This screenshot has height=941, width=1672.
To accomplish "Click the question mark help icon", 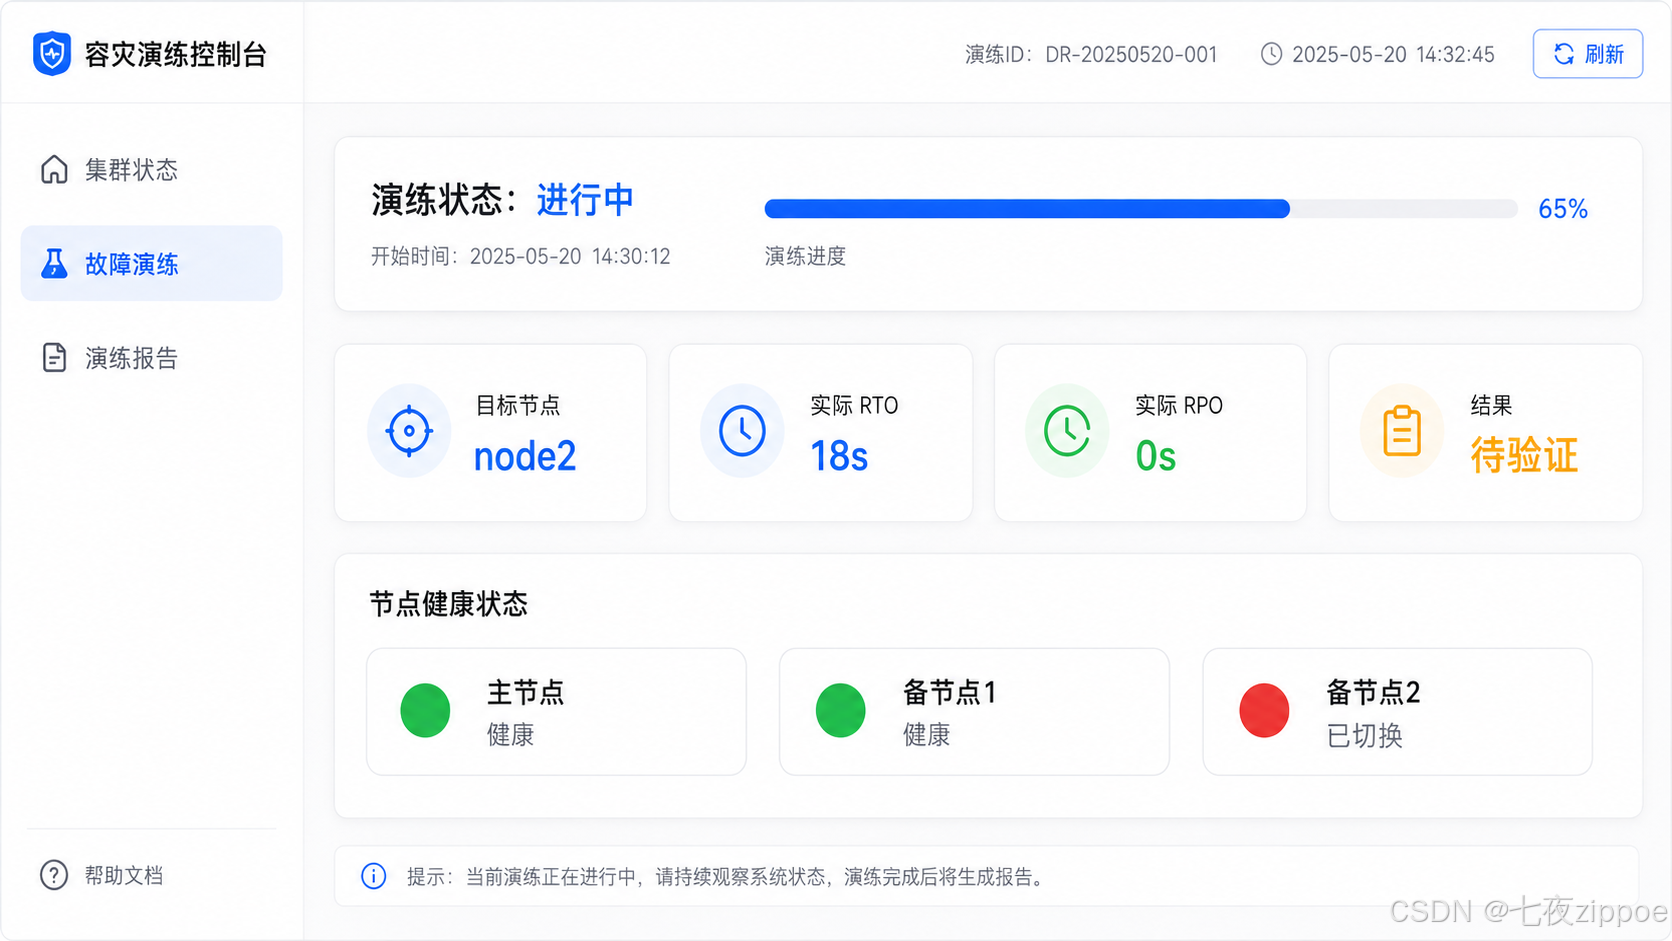I will (54, 875).
